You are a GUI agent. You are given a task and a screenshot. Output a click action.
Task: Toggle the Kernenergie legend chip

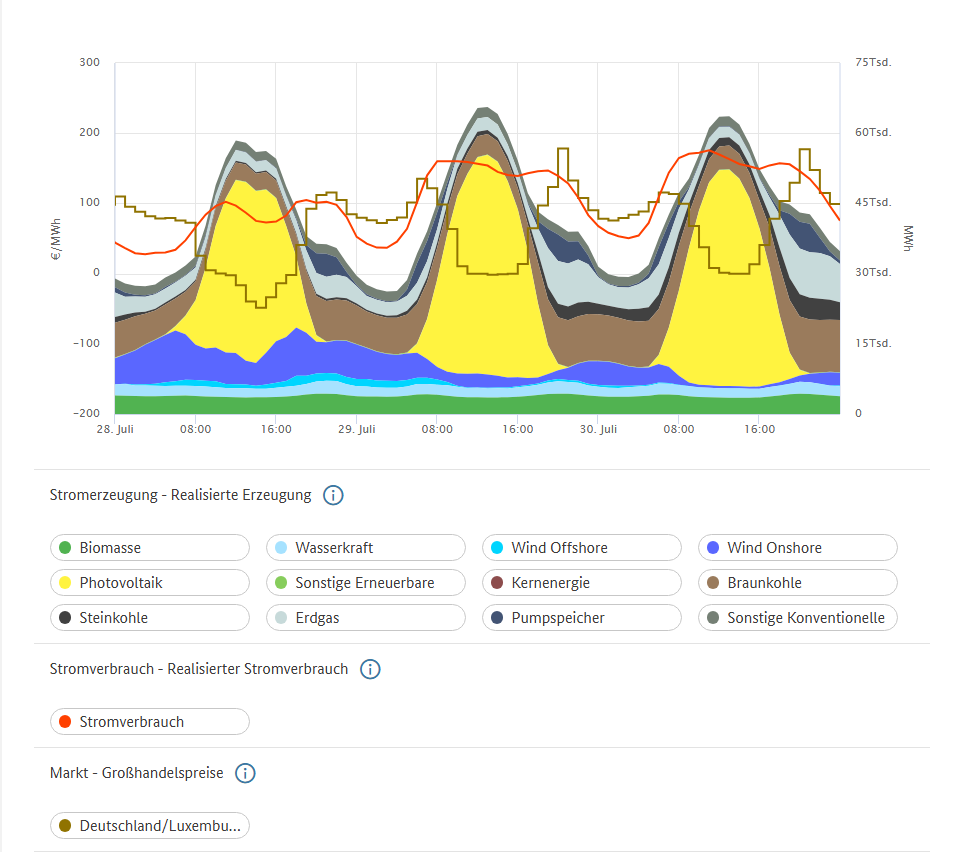(x=581, y=583)
